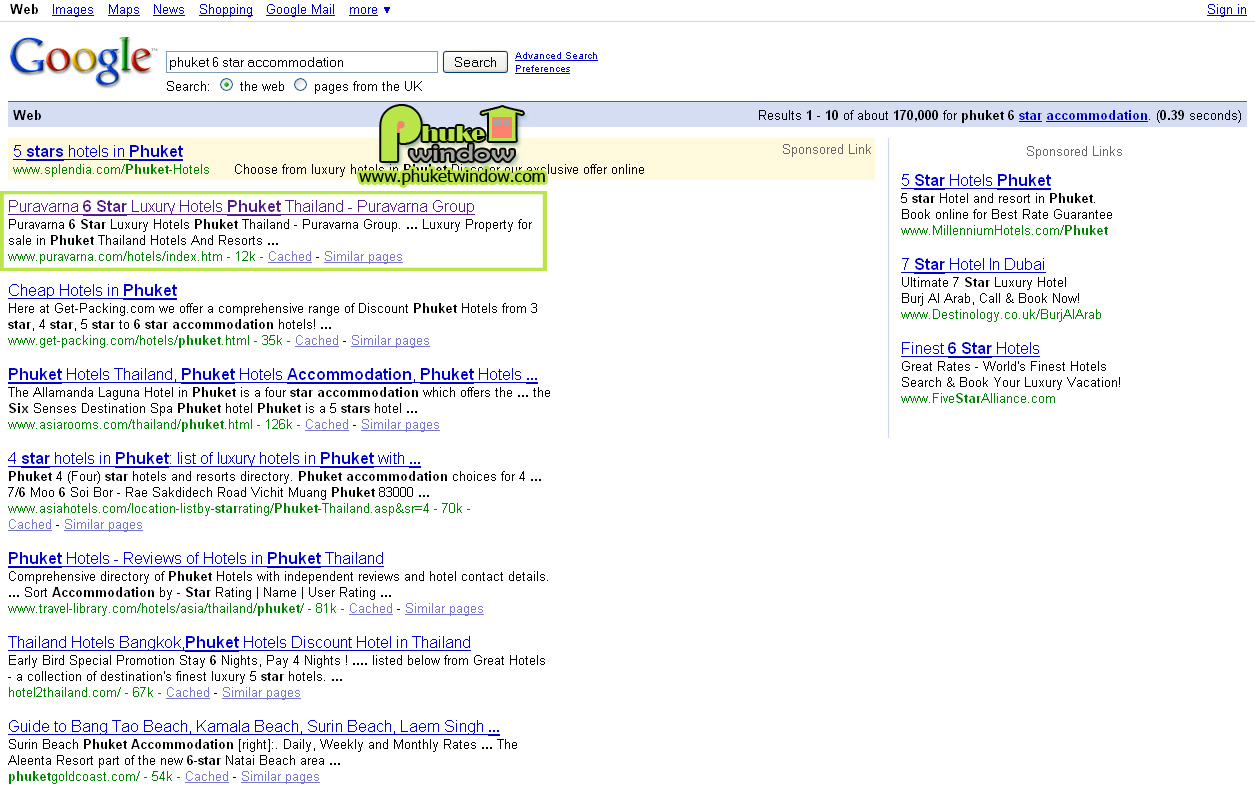Open "4 star hotels in Phuket" result
Image resolution: width=1255 pixels, height=791 pixels.
[x=214, y=458]
